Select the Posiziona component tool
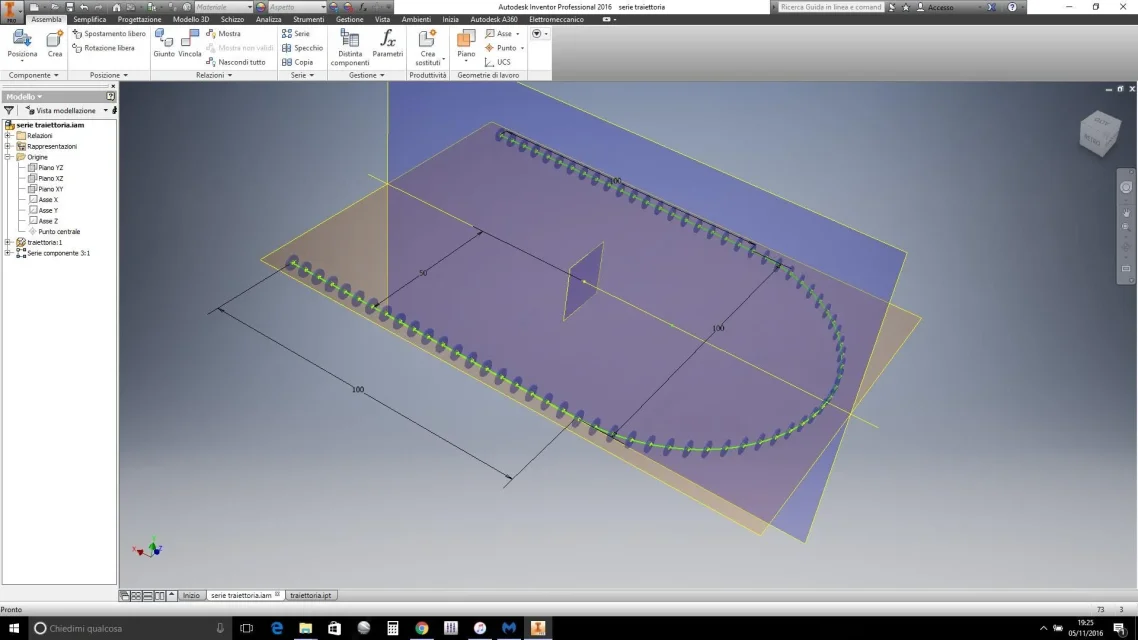The image size is (1138, 640). [x=22, y=44]
